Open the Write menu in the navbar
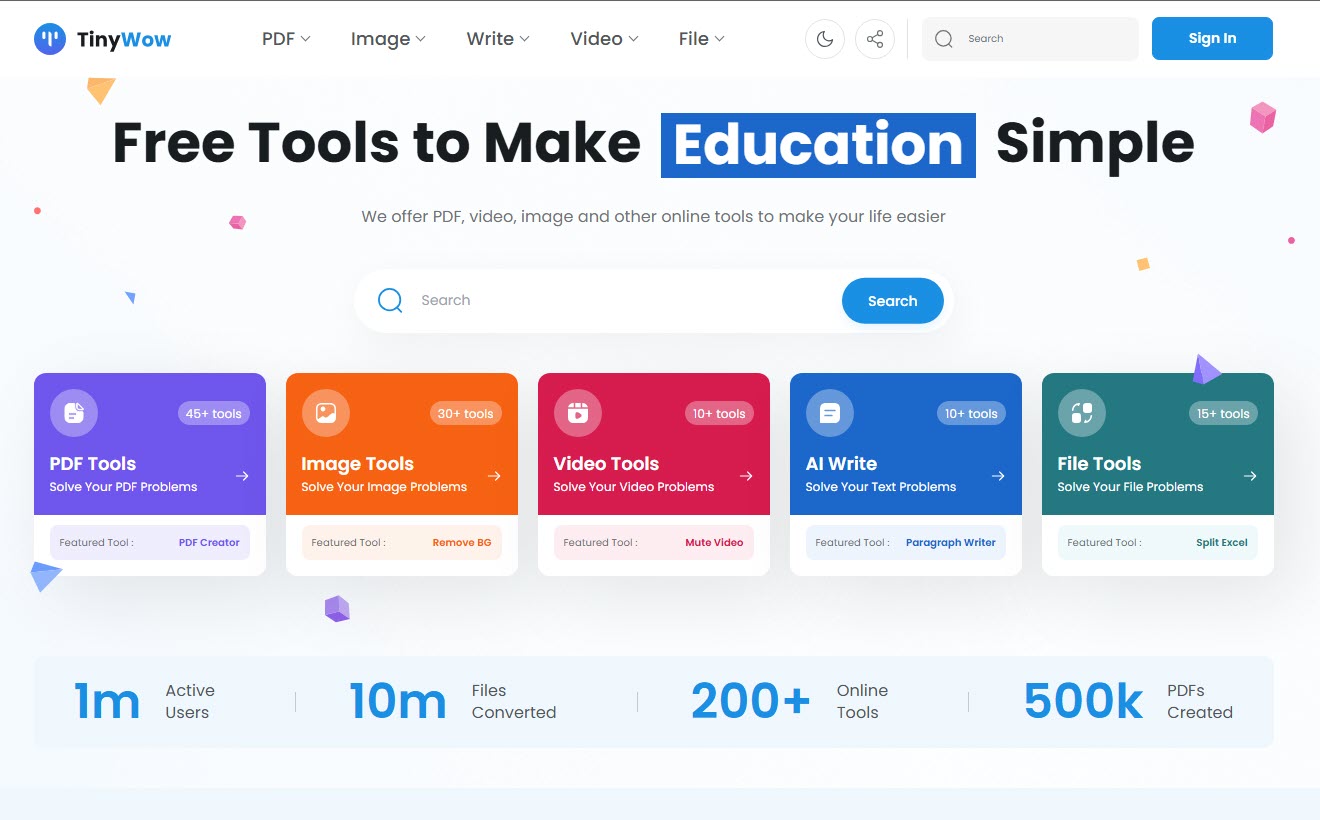 [x=498, y=39]
